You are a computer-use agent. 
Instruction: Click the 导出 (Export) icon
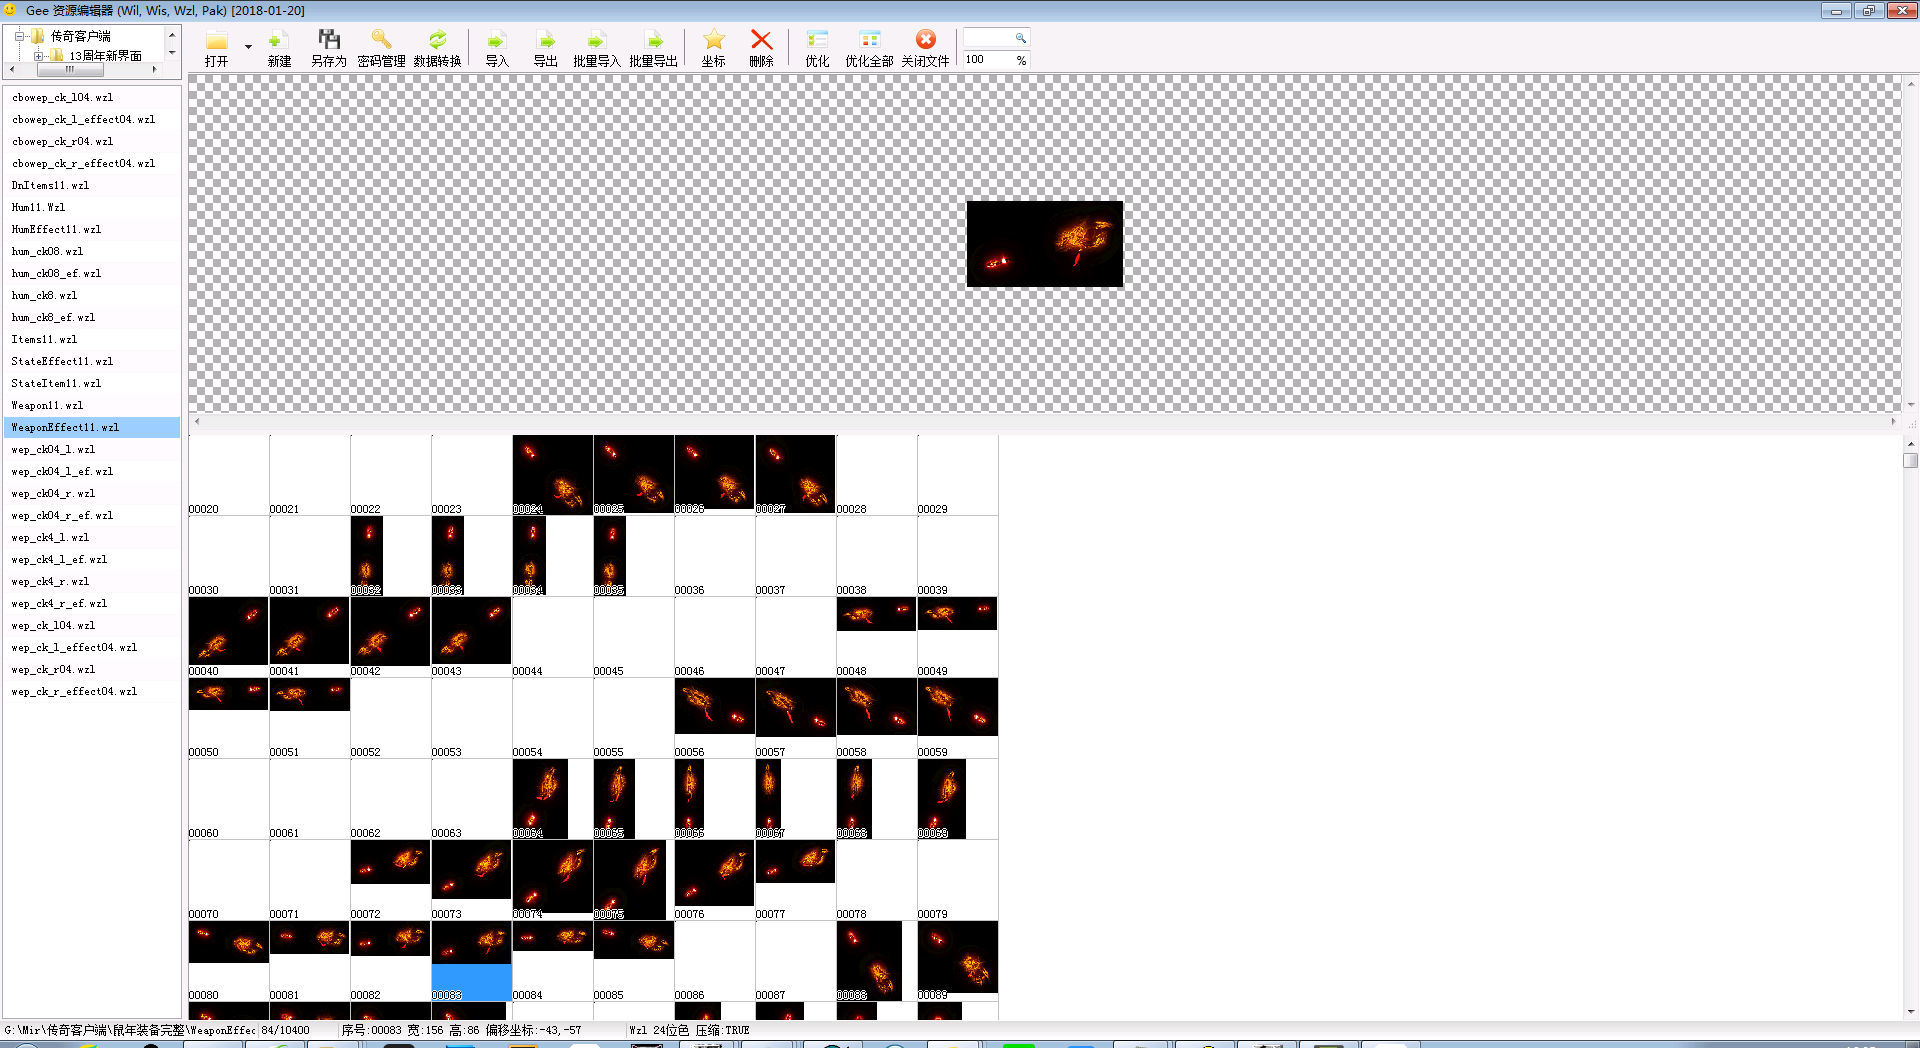coord(546,40)
